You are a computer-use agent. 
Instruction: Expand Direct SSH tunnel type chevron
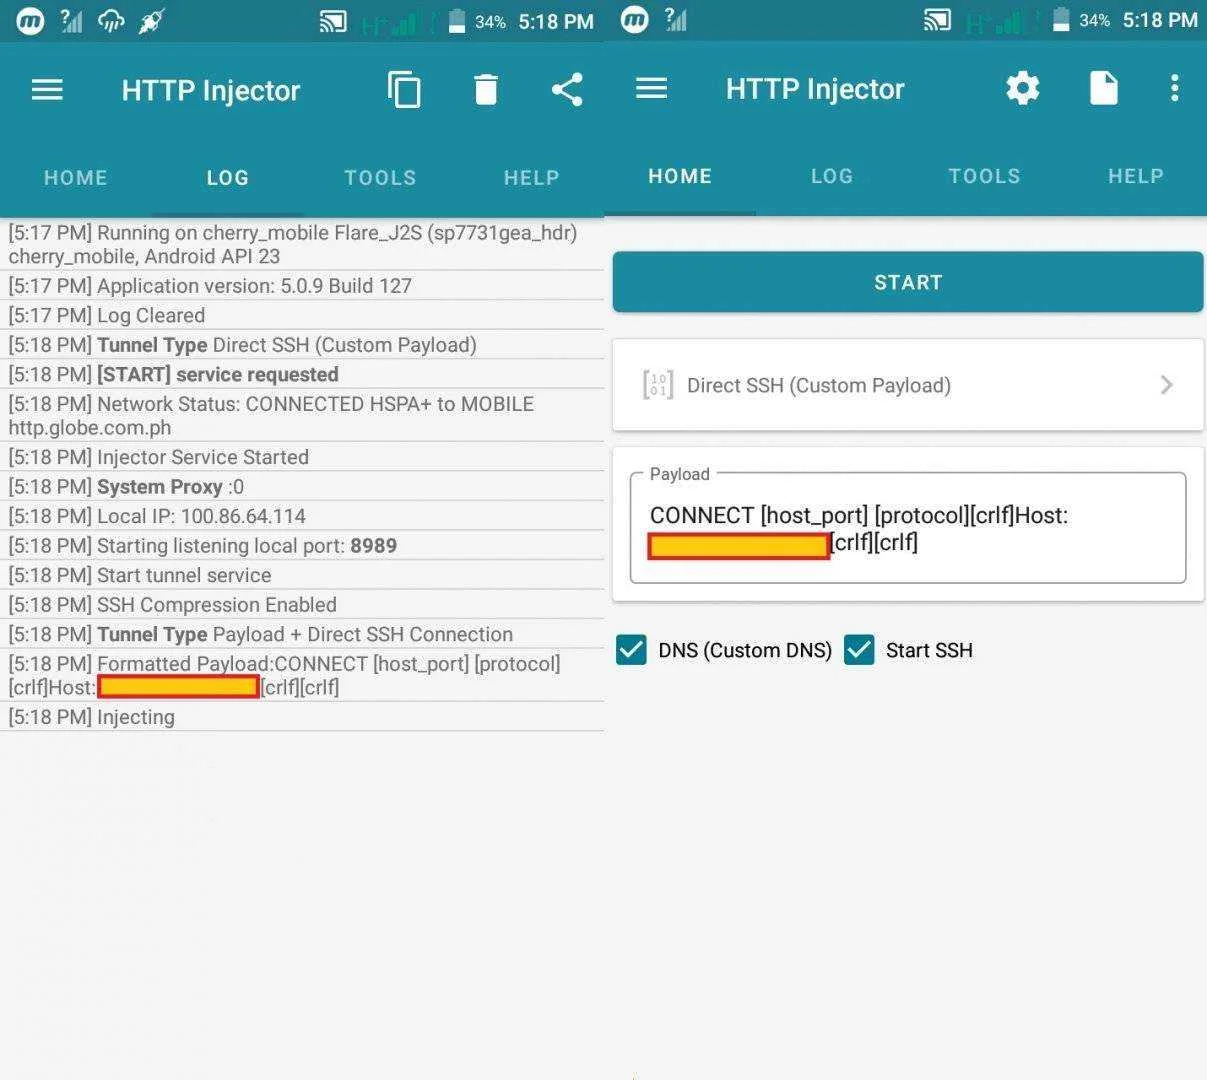(x=1166, y=385)
